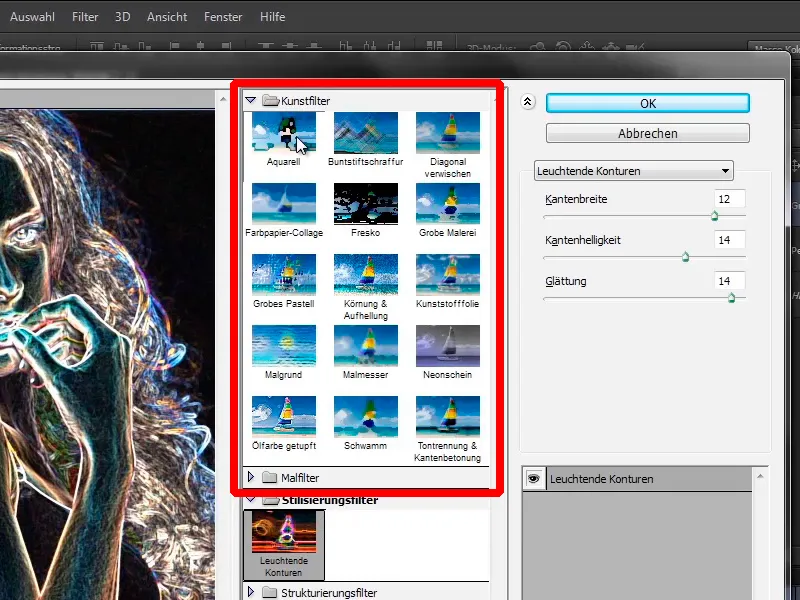The height and width of the screenshot is (600, 800).
Task: Open the Hilfe menu
Action: pos(272,17)
